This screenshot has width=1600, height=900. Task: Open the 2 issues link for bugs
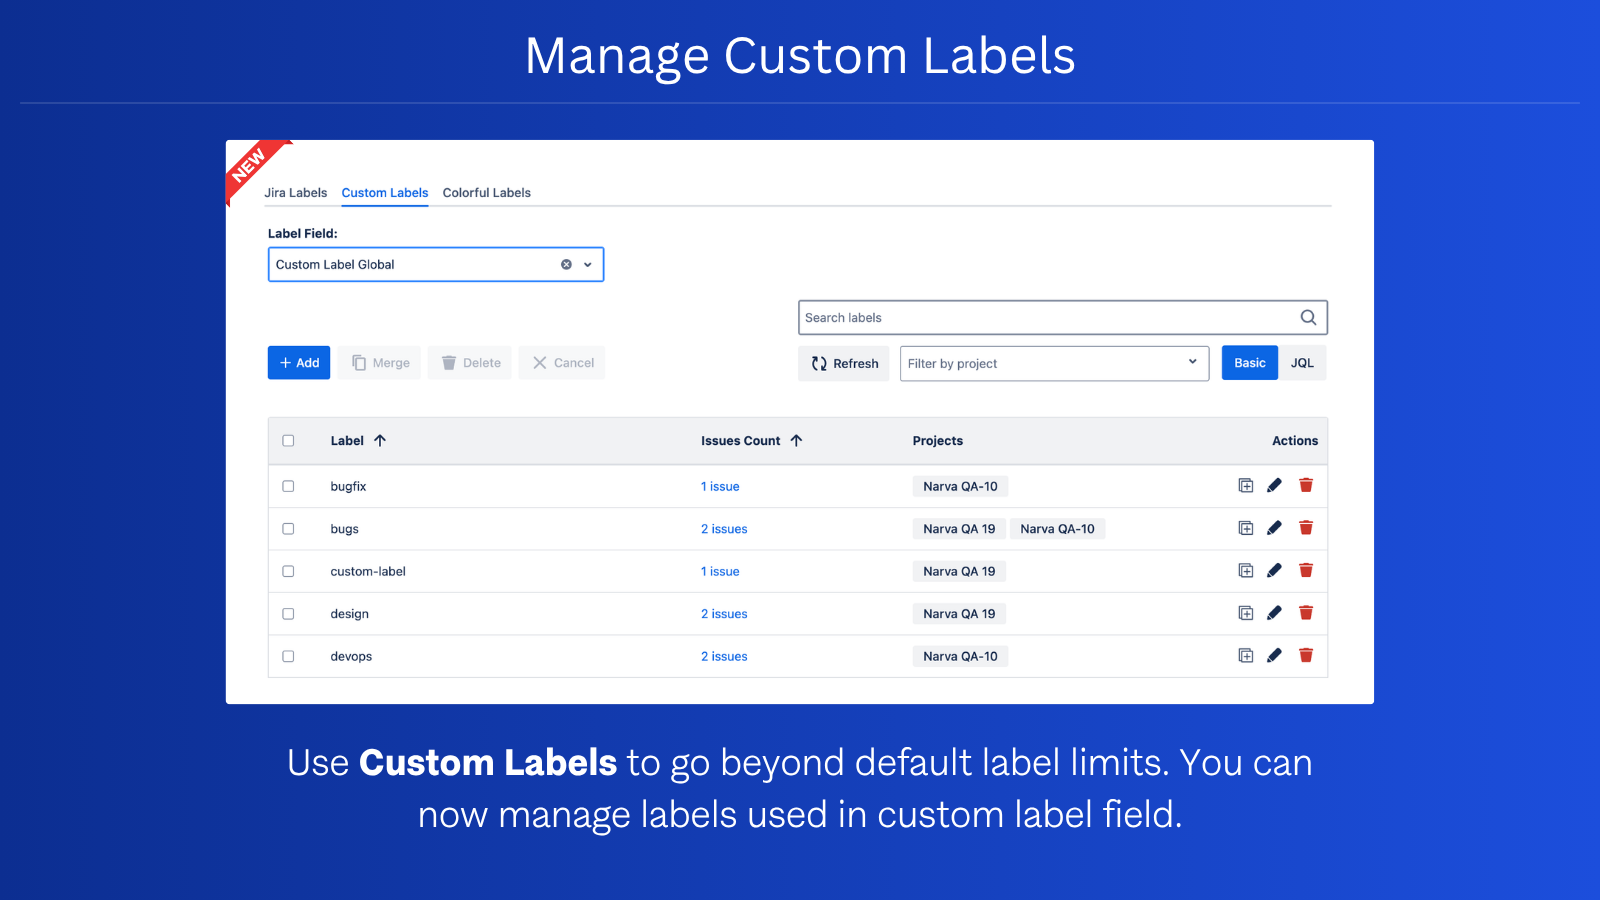(724, 529)
